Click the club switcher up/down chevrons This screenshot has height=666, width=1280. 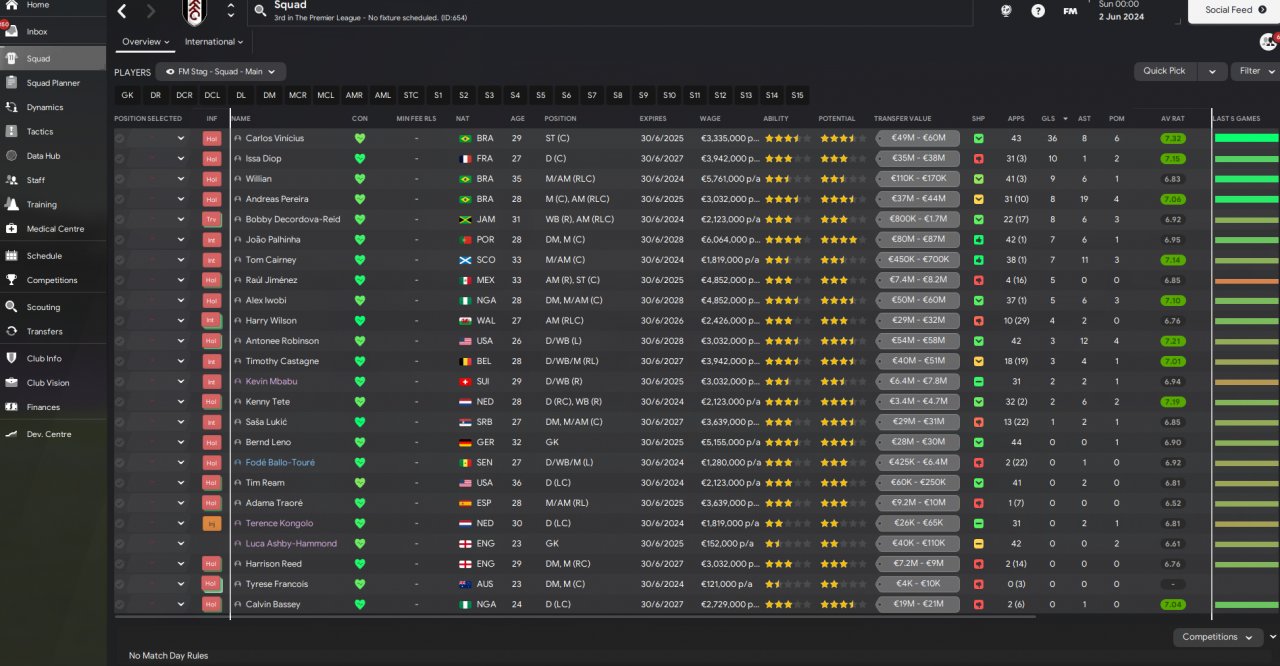tap(231, 11)
